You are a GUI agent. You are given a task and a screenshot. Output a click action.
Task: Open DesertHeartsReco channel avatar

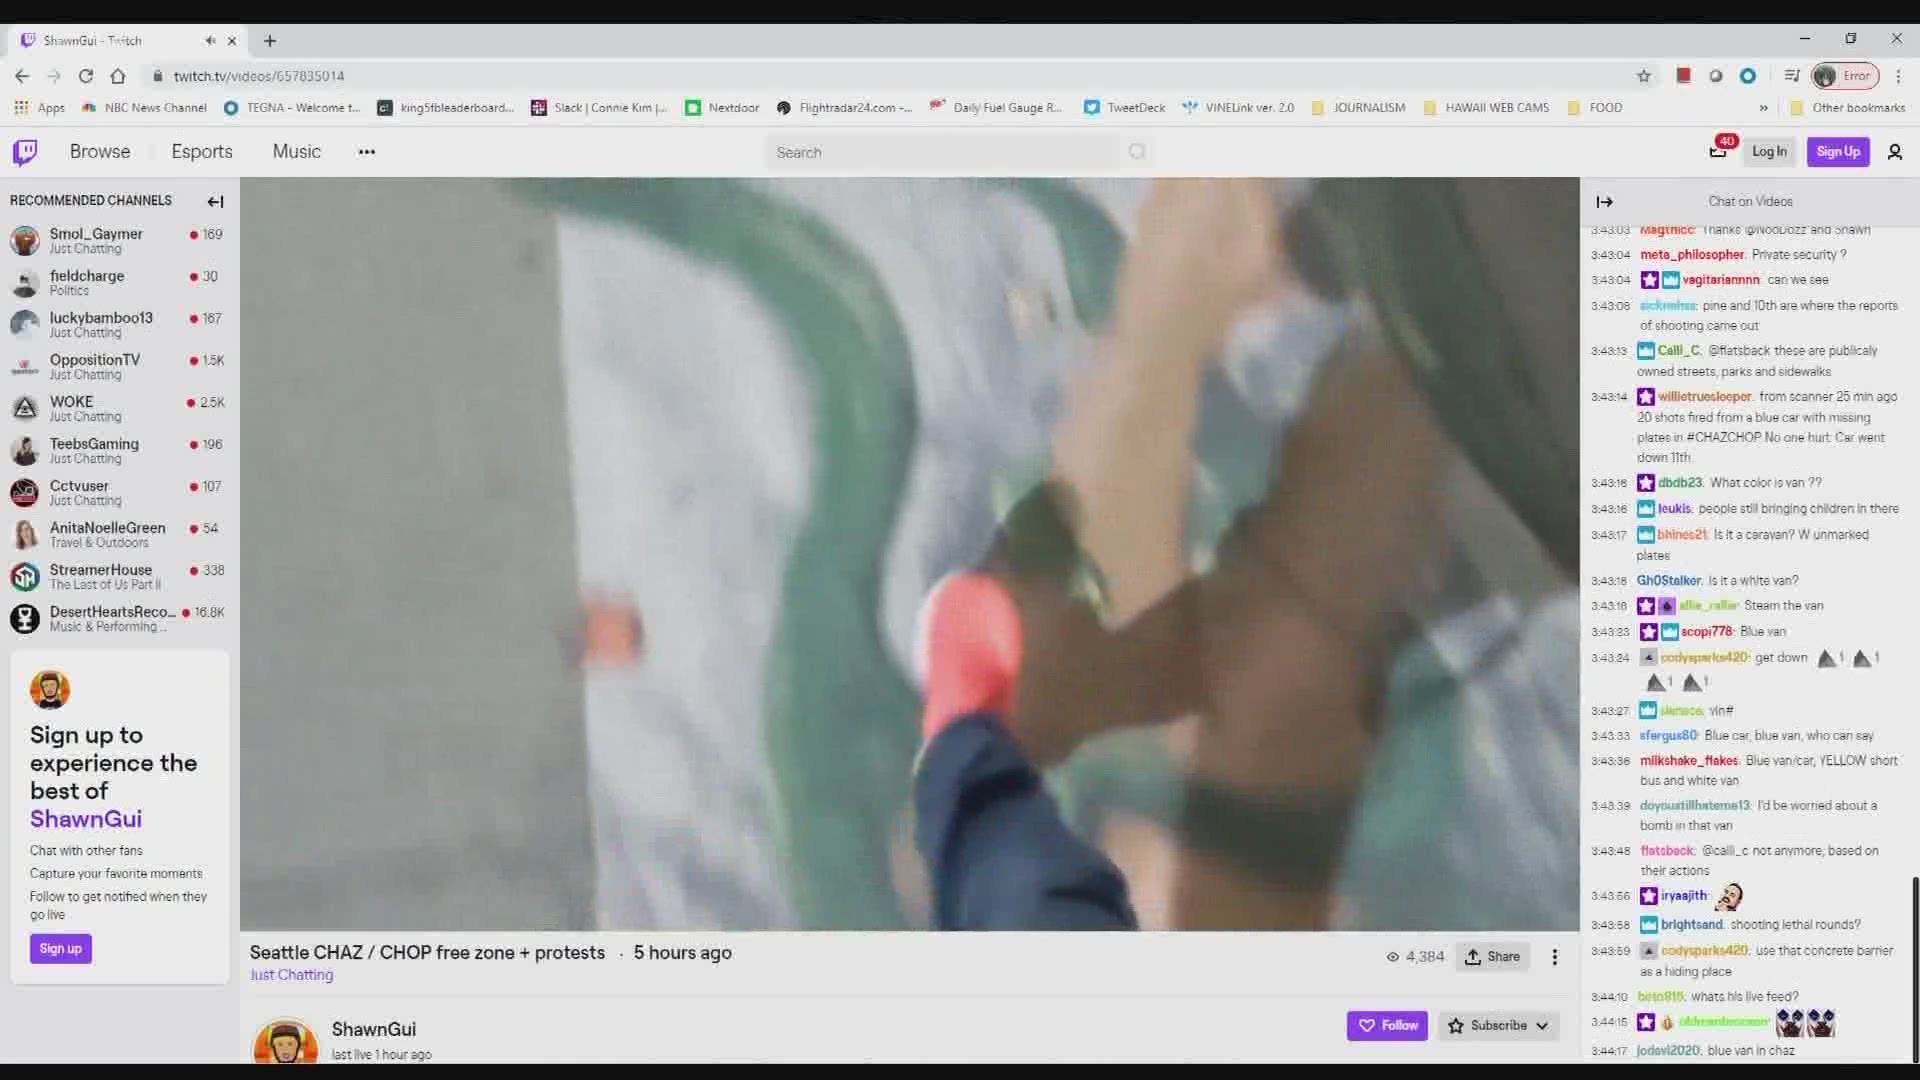coord(25,618)
